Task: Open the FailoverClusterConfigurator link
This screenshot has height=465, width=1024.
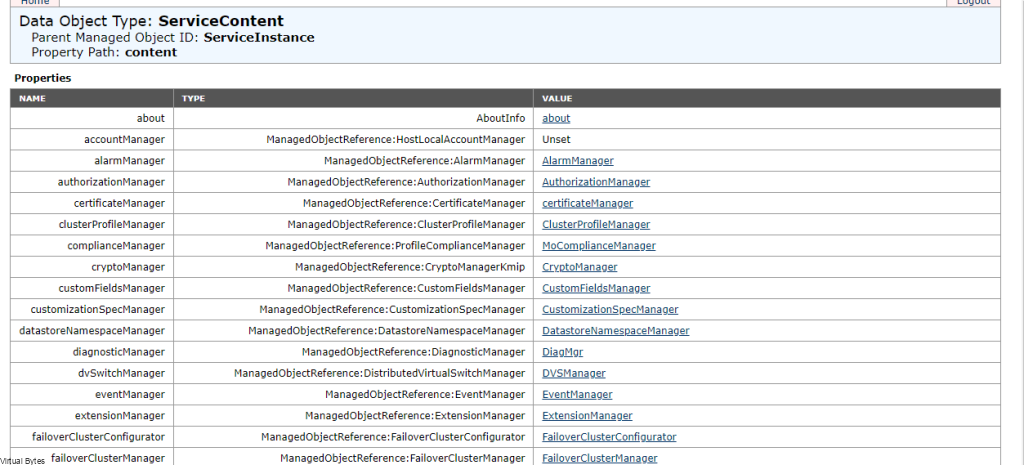Action: 609,437
